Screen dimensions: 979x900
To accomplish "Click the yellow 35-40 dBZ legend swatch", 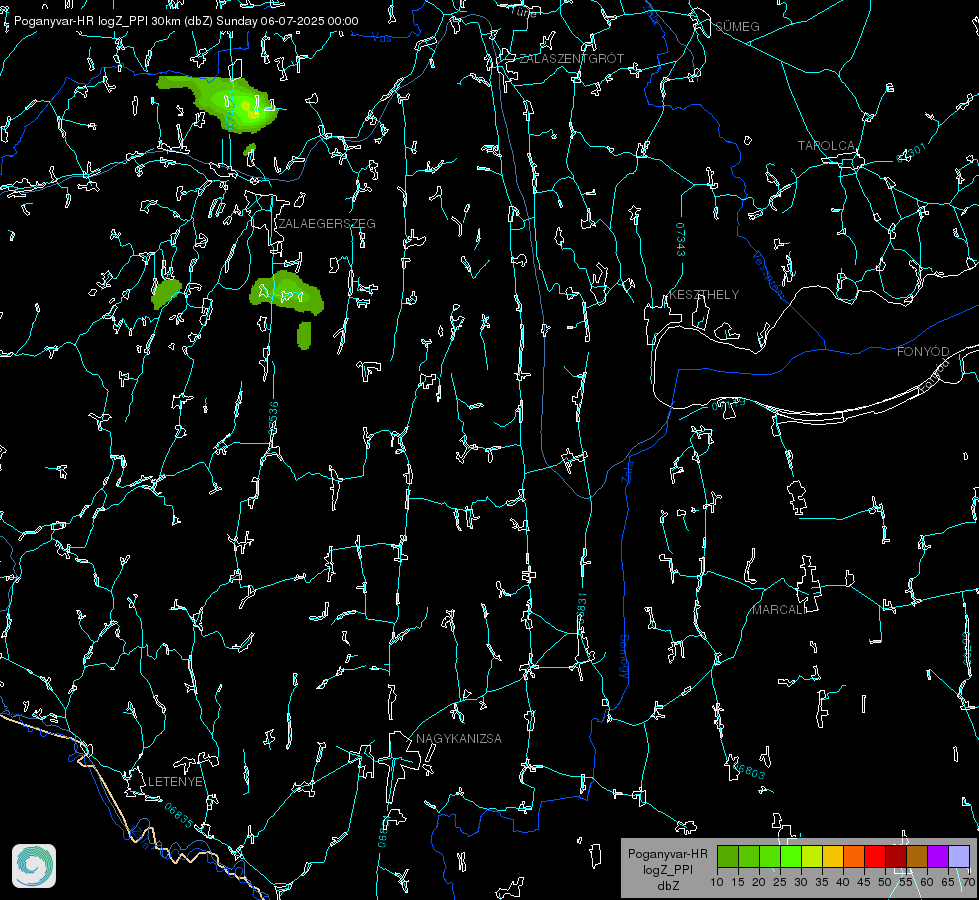I will click(833, 856).
